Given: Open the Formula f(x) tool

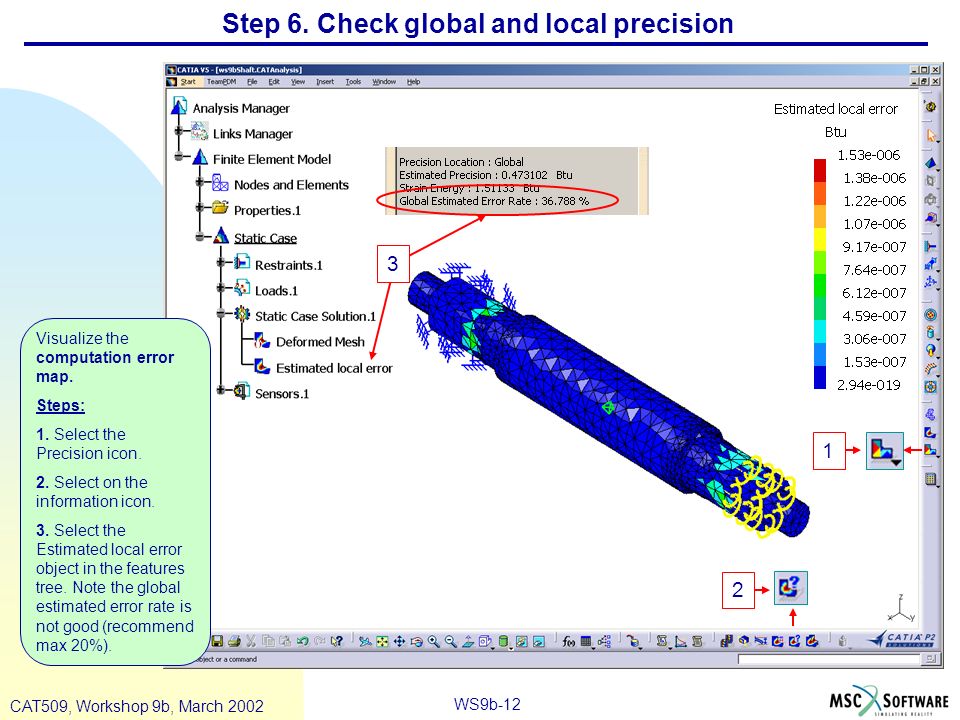Looking at the screenshot, I should pyautogui.click(x=568, y=641).
